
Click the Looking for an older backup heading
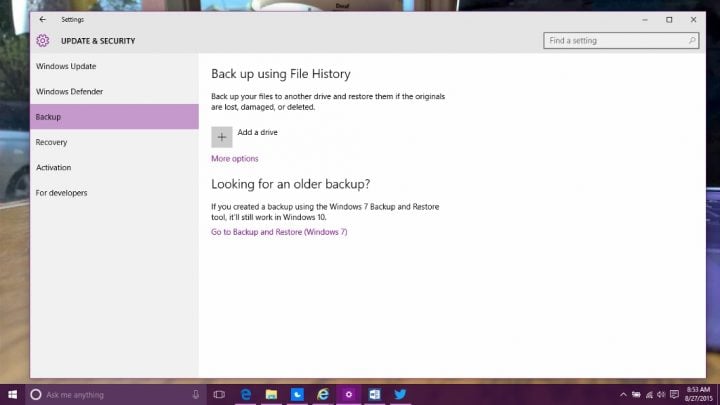[291, 184]
